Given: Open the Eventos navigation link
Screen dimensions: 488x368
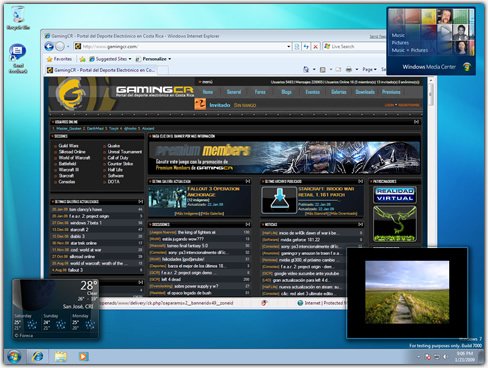Looking at the screenshot, I should coord(312,92).
